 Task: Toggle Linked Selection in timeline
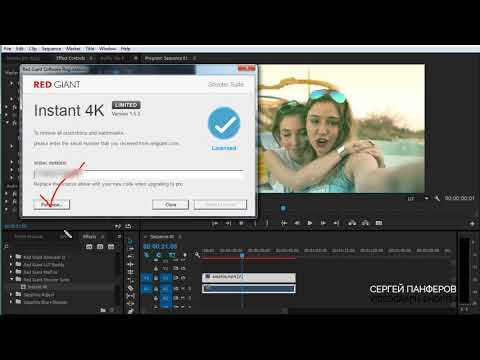[172, 255]
